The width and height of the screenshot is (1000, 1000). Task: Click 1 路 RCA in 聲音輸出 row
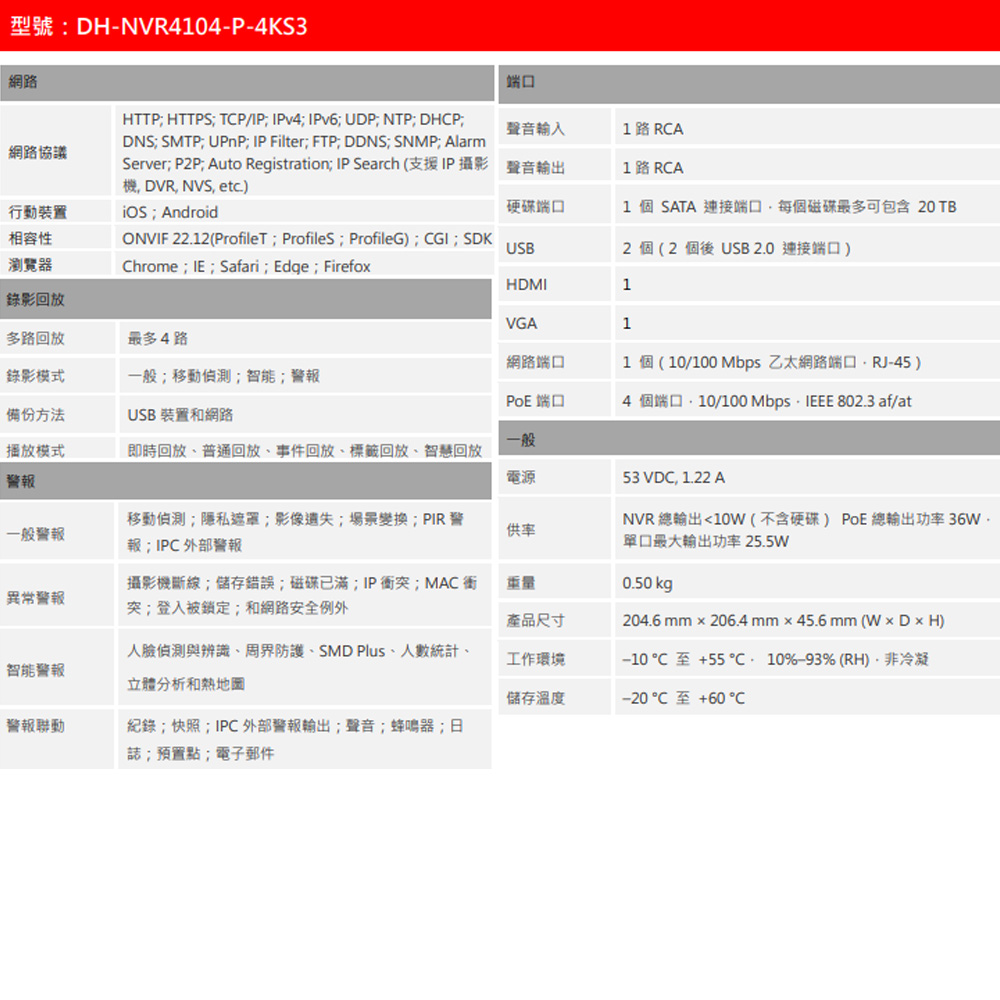coord(652,168)
